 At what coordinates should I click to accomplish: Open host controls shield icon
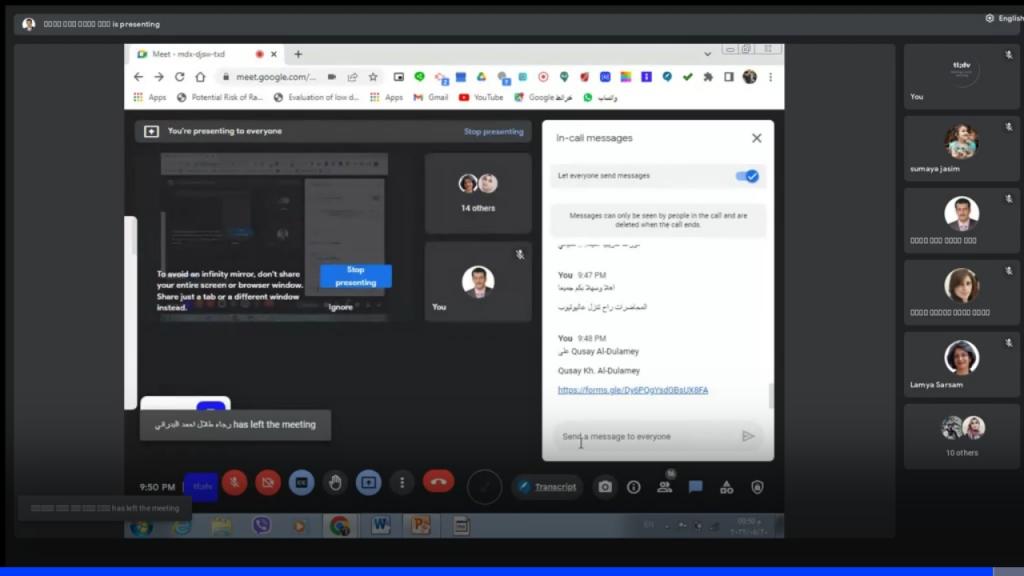point(757,487)
